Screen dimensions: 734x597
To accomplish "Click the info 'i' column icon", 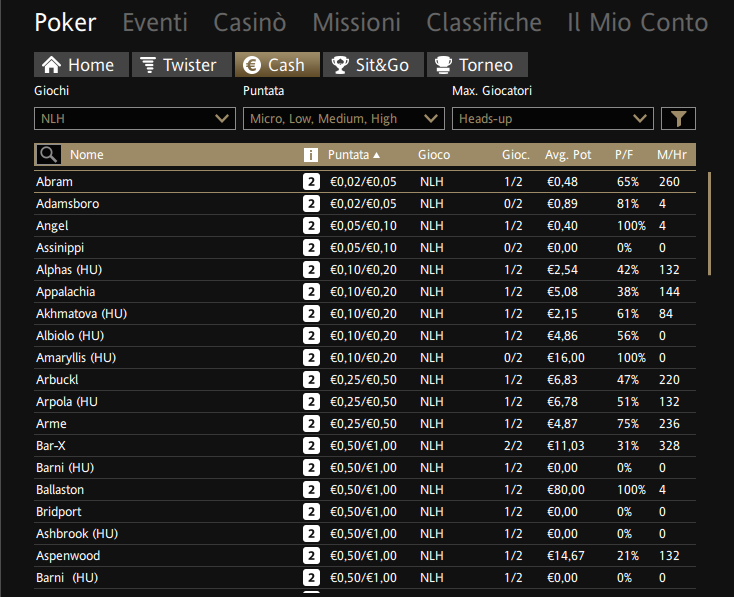I will [311, 155].
